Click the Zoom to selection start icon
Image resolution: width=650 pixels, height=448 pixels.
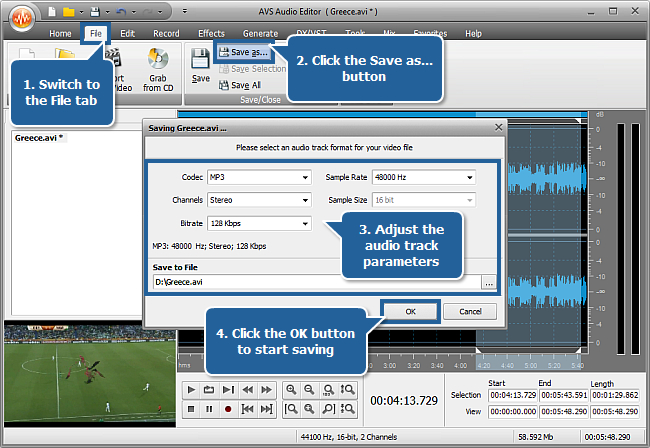pos(291,409)
